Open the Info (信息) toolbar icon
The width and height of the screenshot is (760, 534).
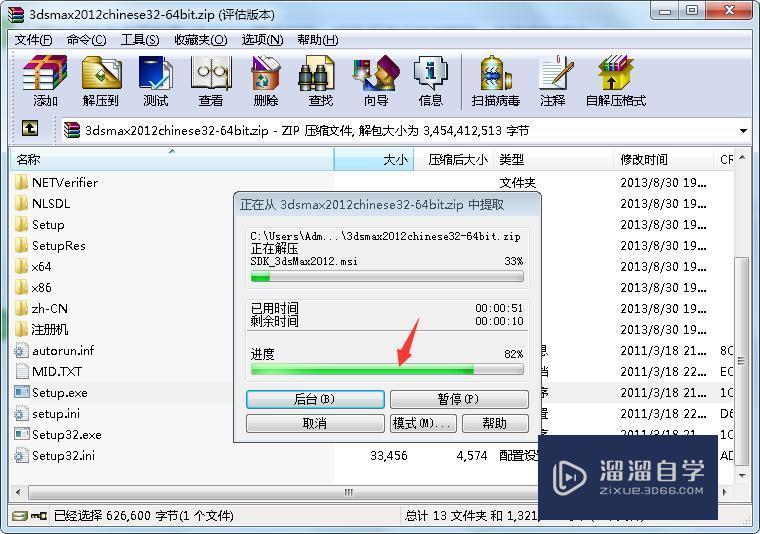pyautogui.click(x=430, y=73)
